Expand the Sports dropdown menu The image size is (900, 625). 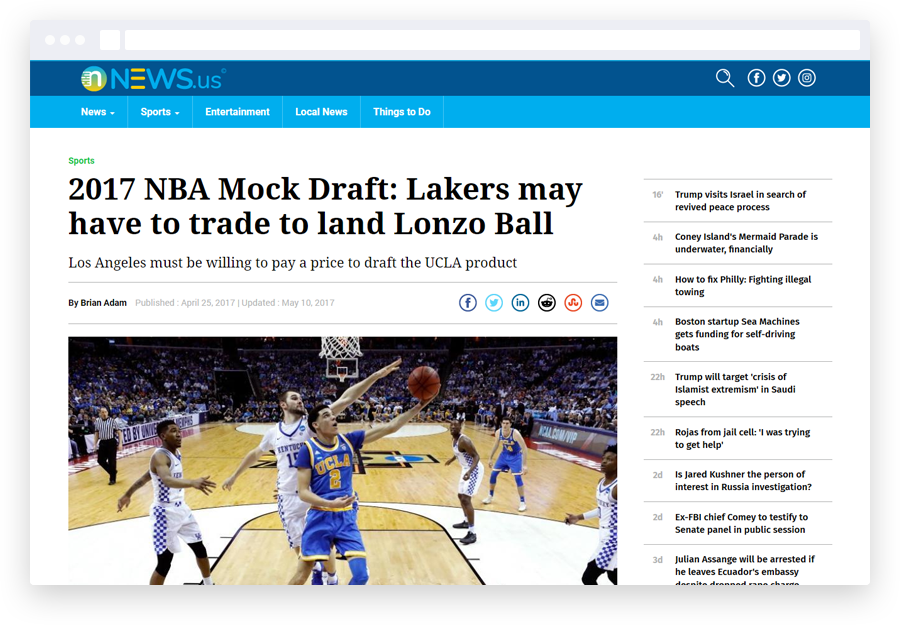pos(160,112)
